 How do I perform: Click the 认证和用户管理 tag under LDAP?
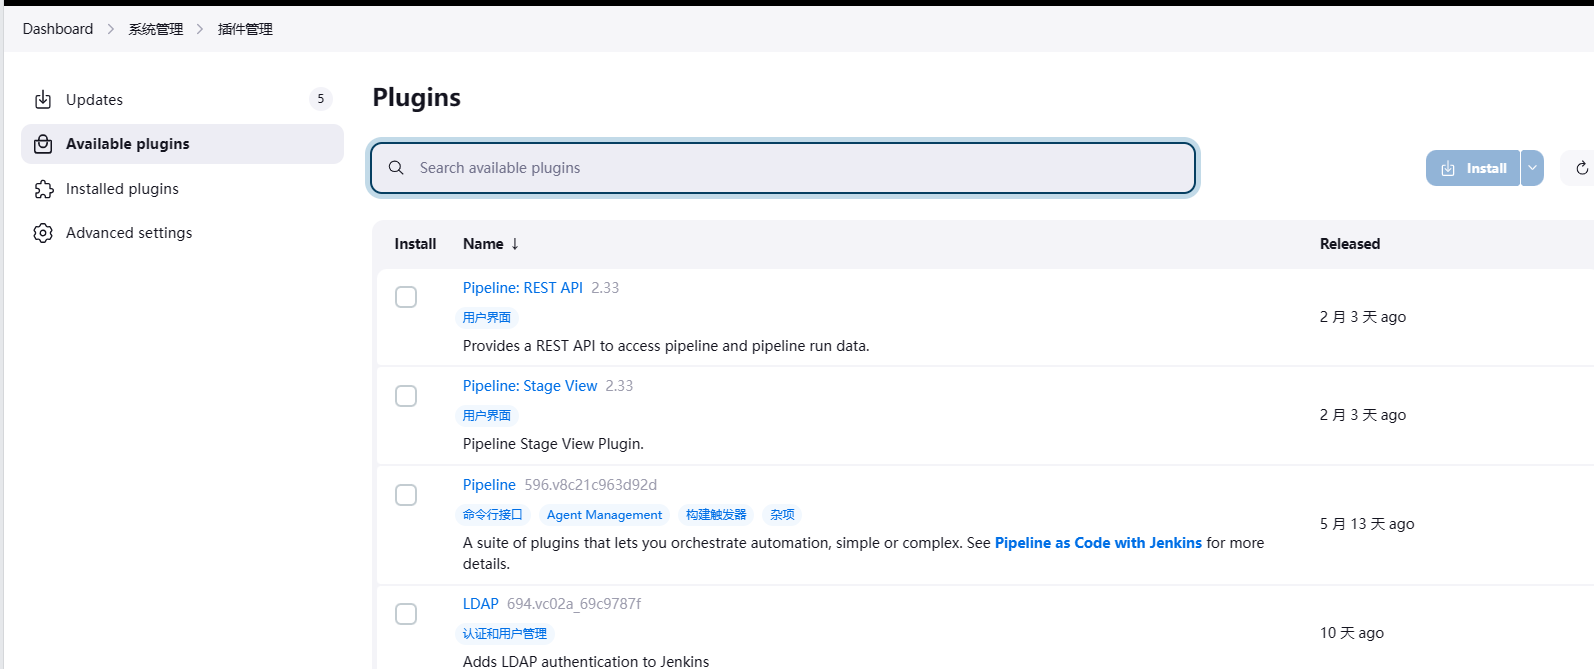click(x=505, y=634)
